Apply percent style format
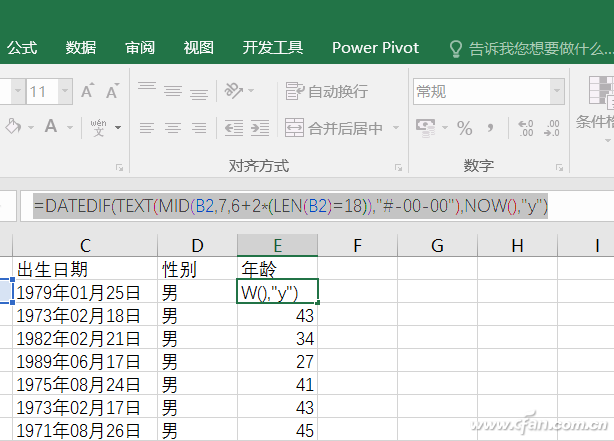Viewport: 614px width, 441px height. 464,128
